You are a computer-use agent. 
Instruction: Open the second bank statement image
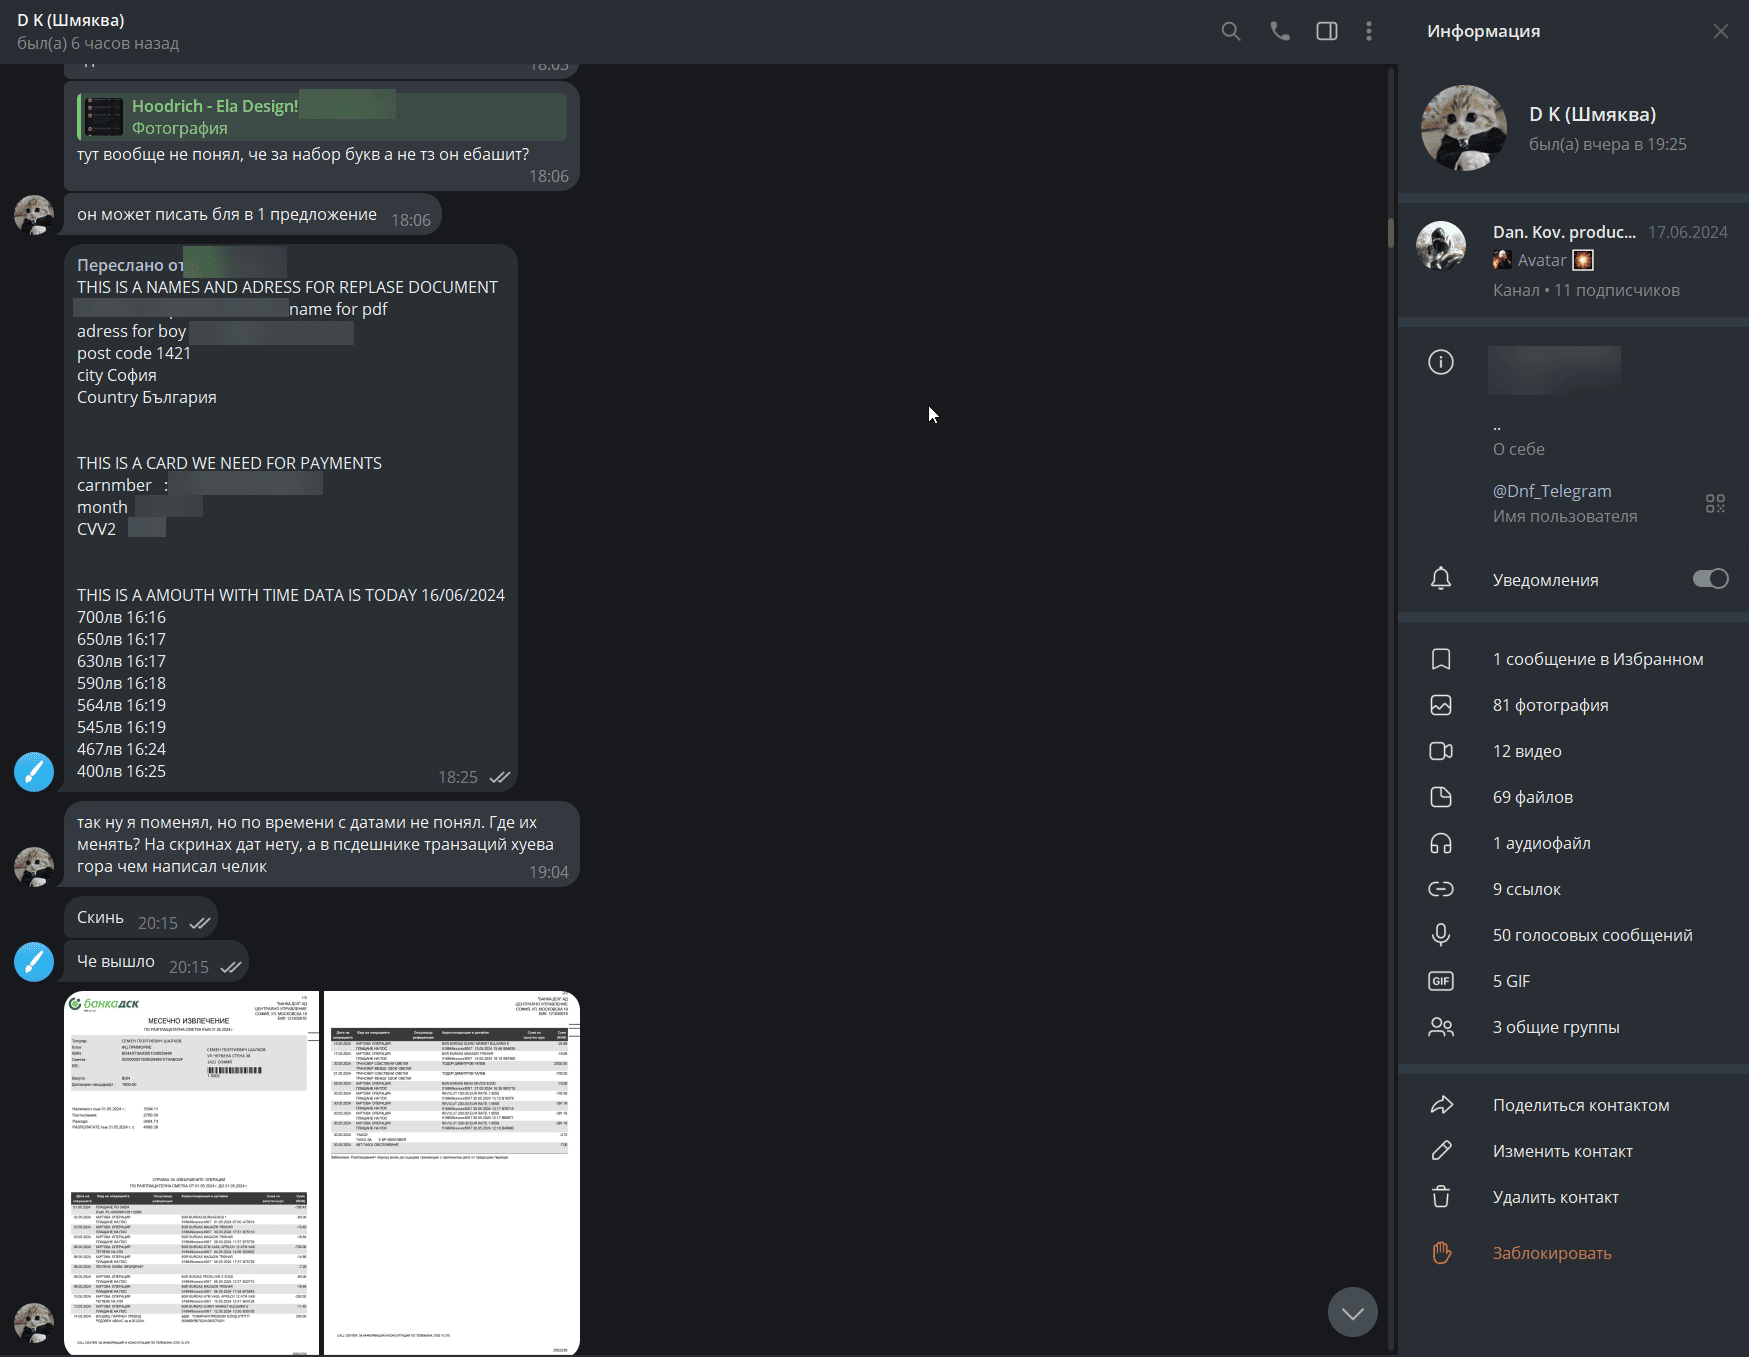452,1173
